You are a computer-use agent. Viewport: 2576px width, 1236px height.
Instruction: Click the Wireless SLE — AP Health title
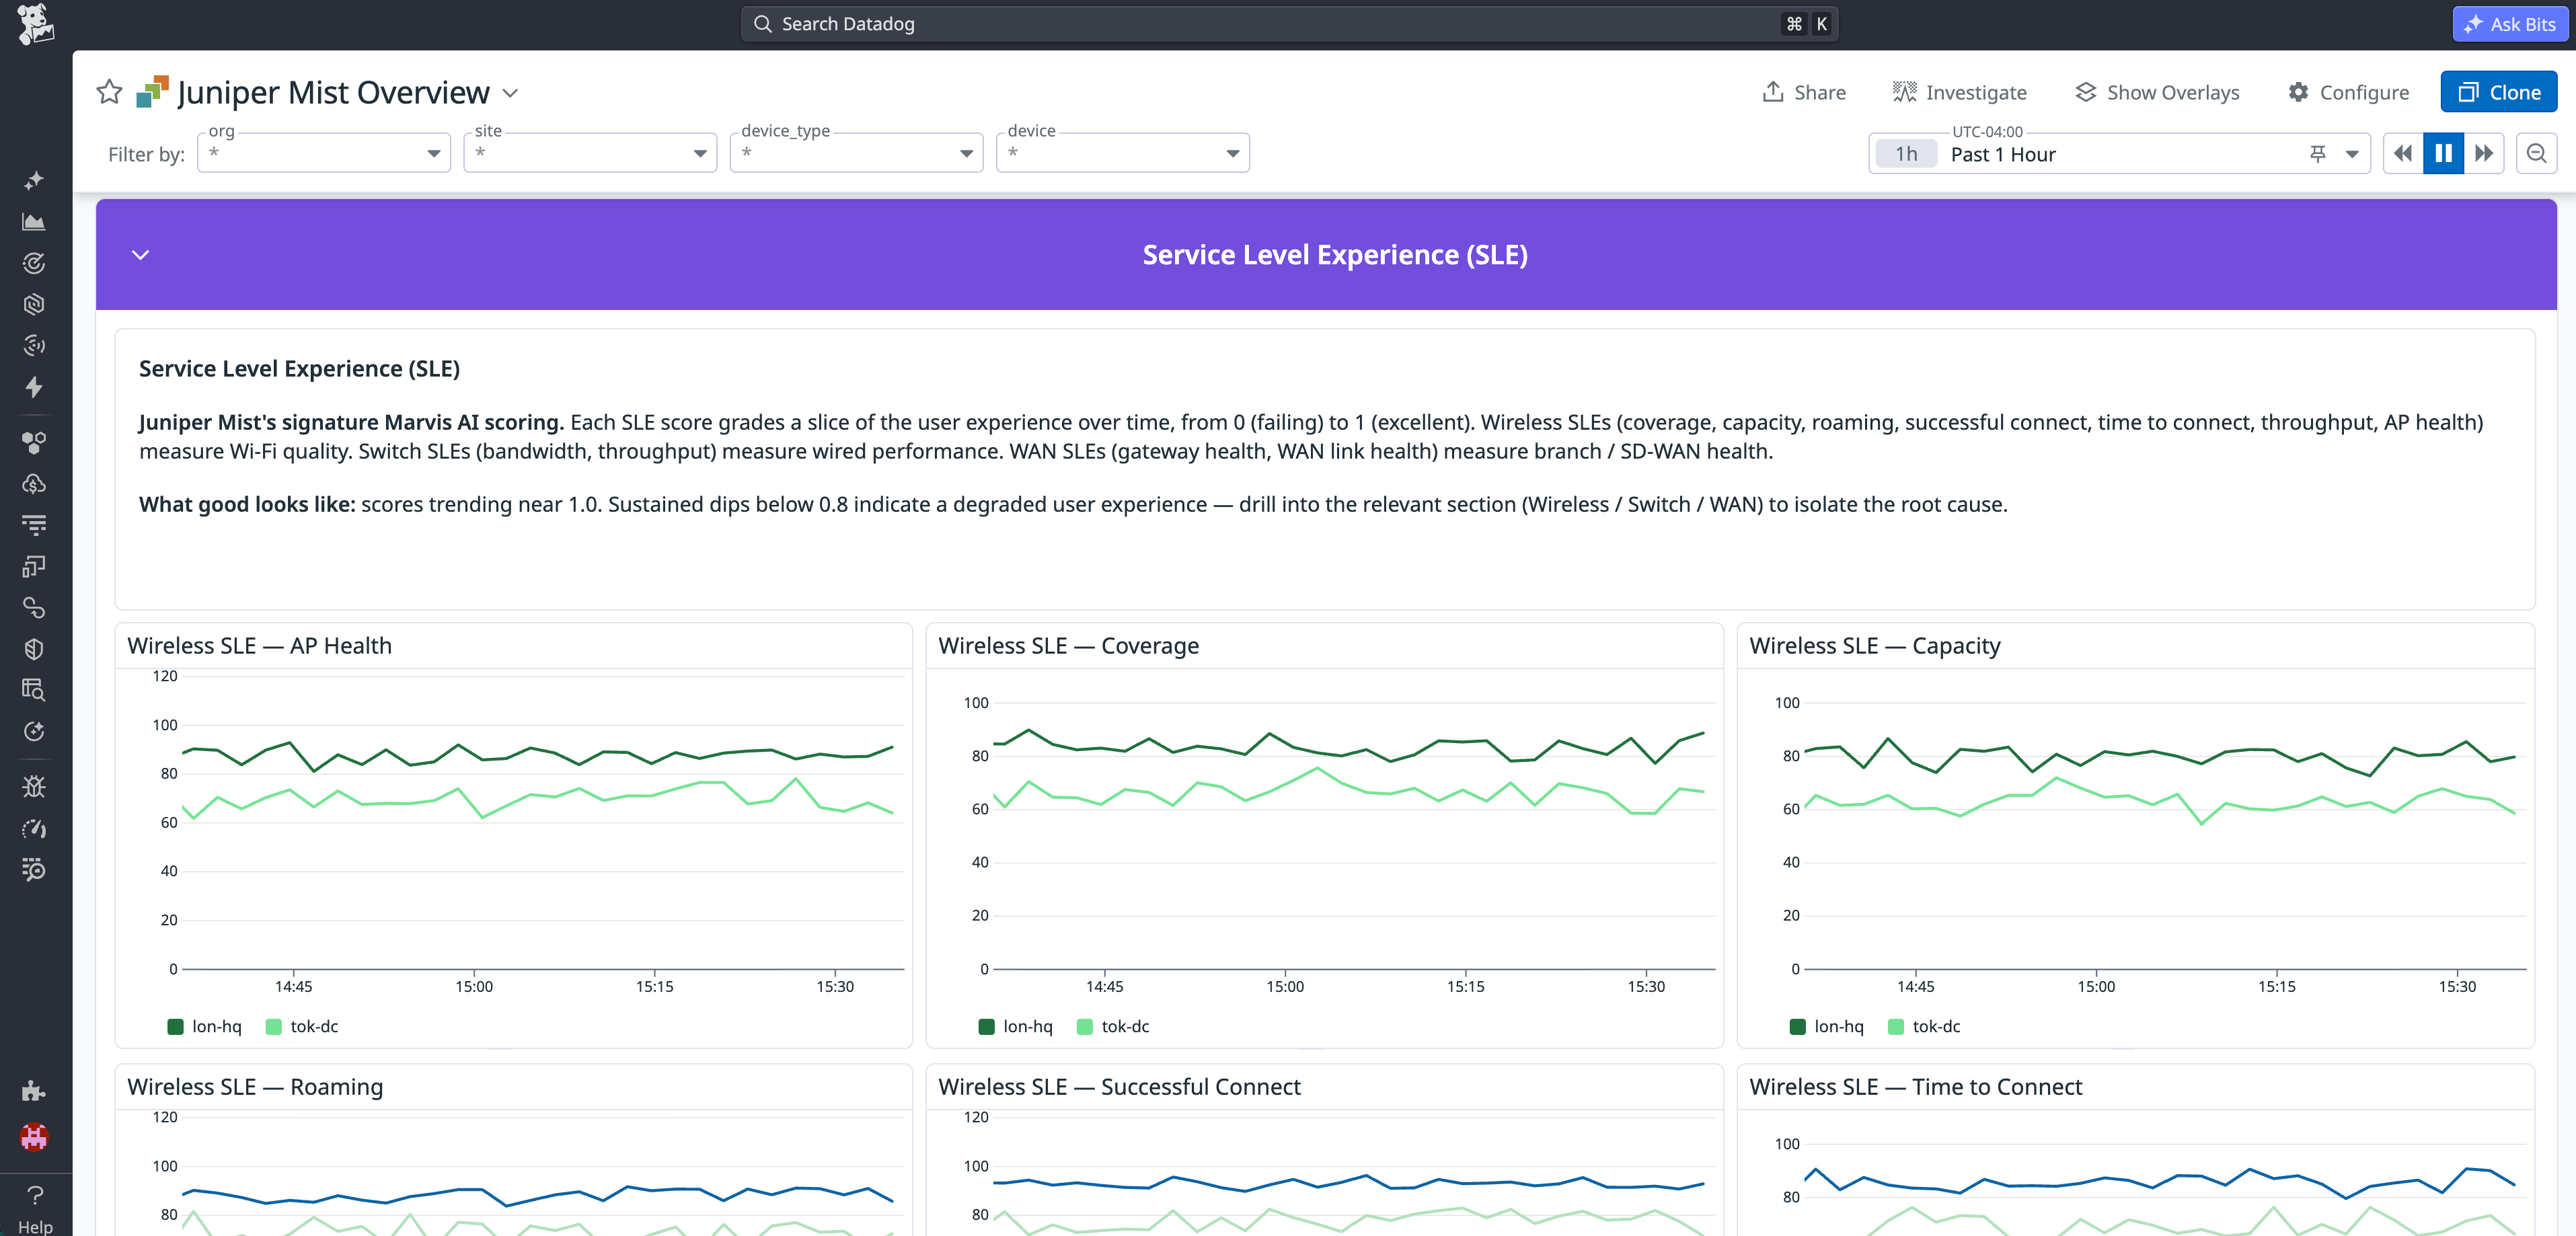pos(259,646)
